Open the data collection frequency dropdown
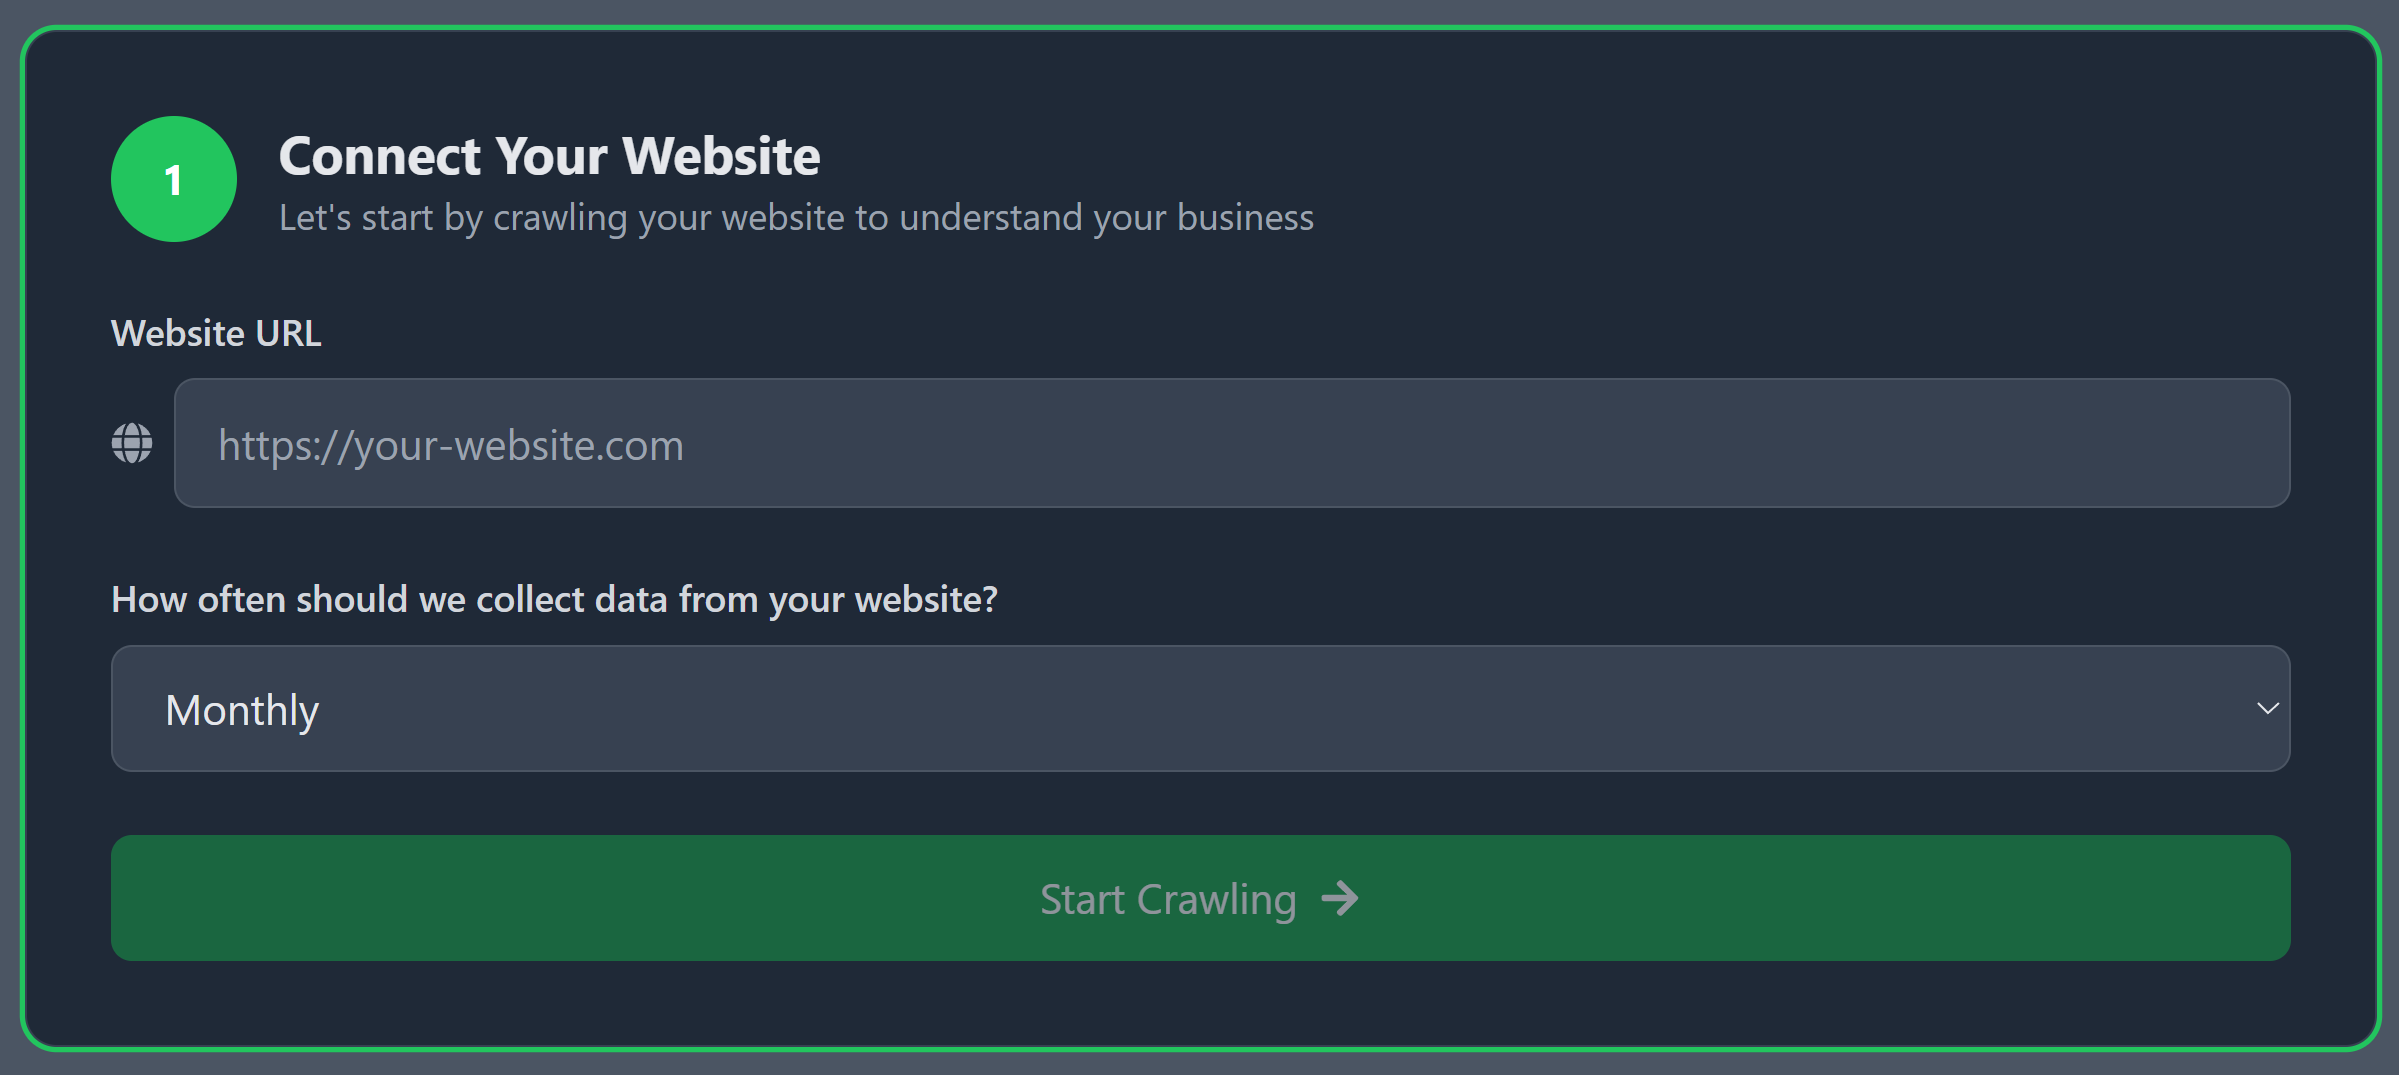The height and width of the screenshot is (1075, 2399). pyautogui.click(x=1199, y=709)
